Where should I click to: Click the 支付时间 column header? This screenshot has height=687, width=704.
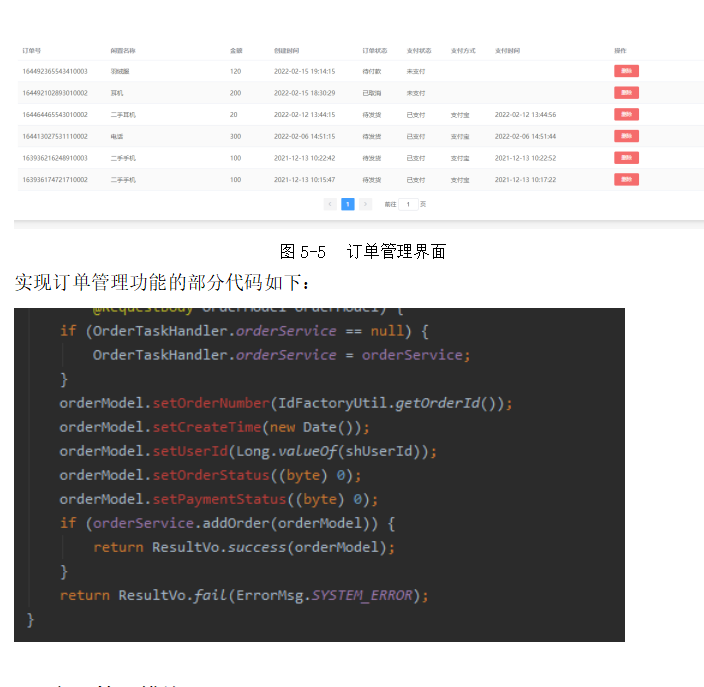[507, 51]
